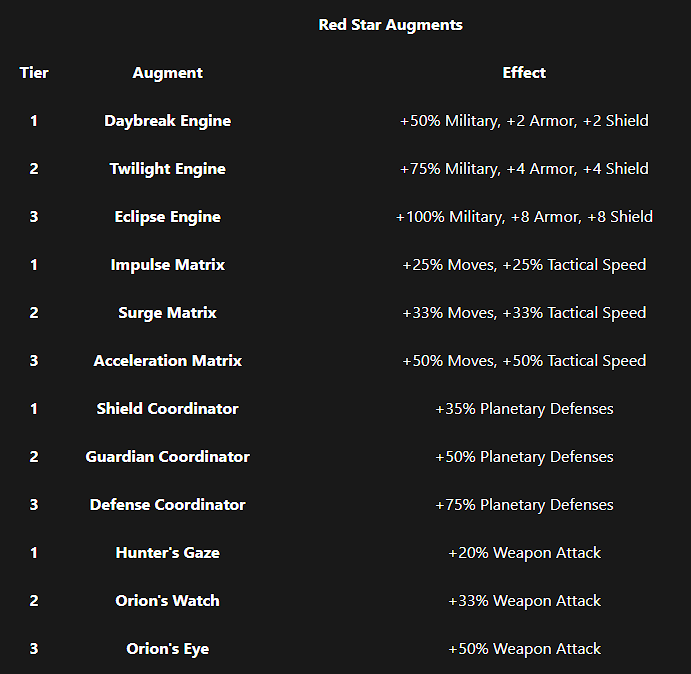Image resolution: width=691 pixels, height=674 pixels.
Task: Click the +20% Weapon Attack effect
Action: tap(524, 552)
